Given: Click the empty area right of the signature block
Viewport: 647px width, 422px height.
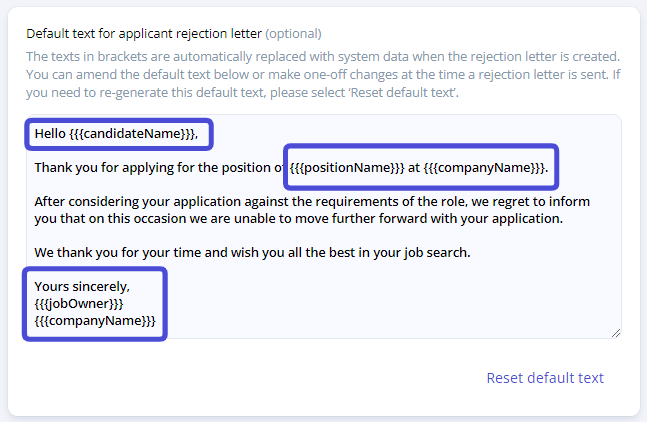Looking at the screenshot, I should (x=388, y=304).
